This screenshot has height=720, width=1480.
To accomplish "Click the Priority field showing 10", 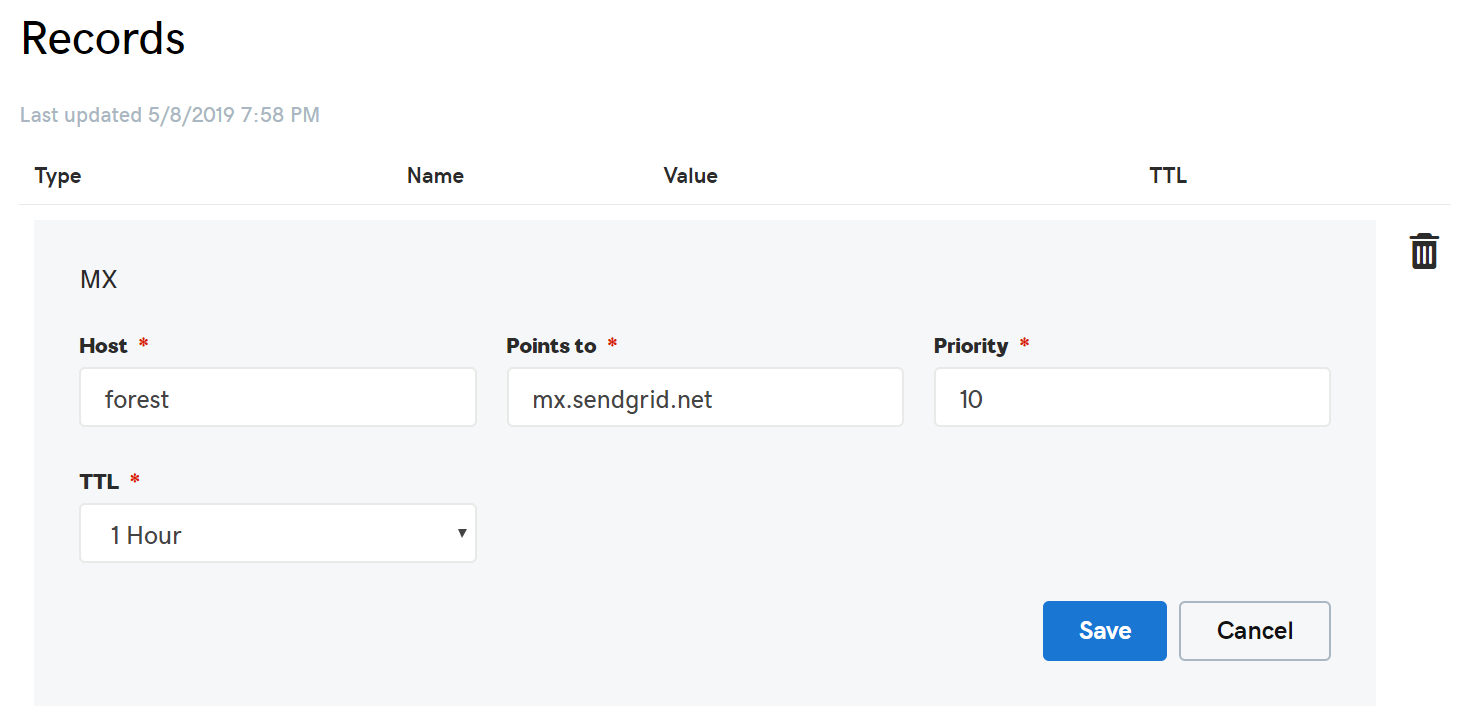I will (1131, 397).
